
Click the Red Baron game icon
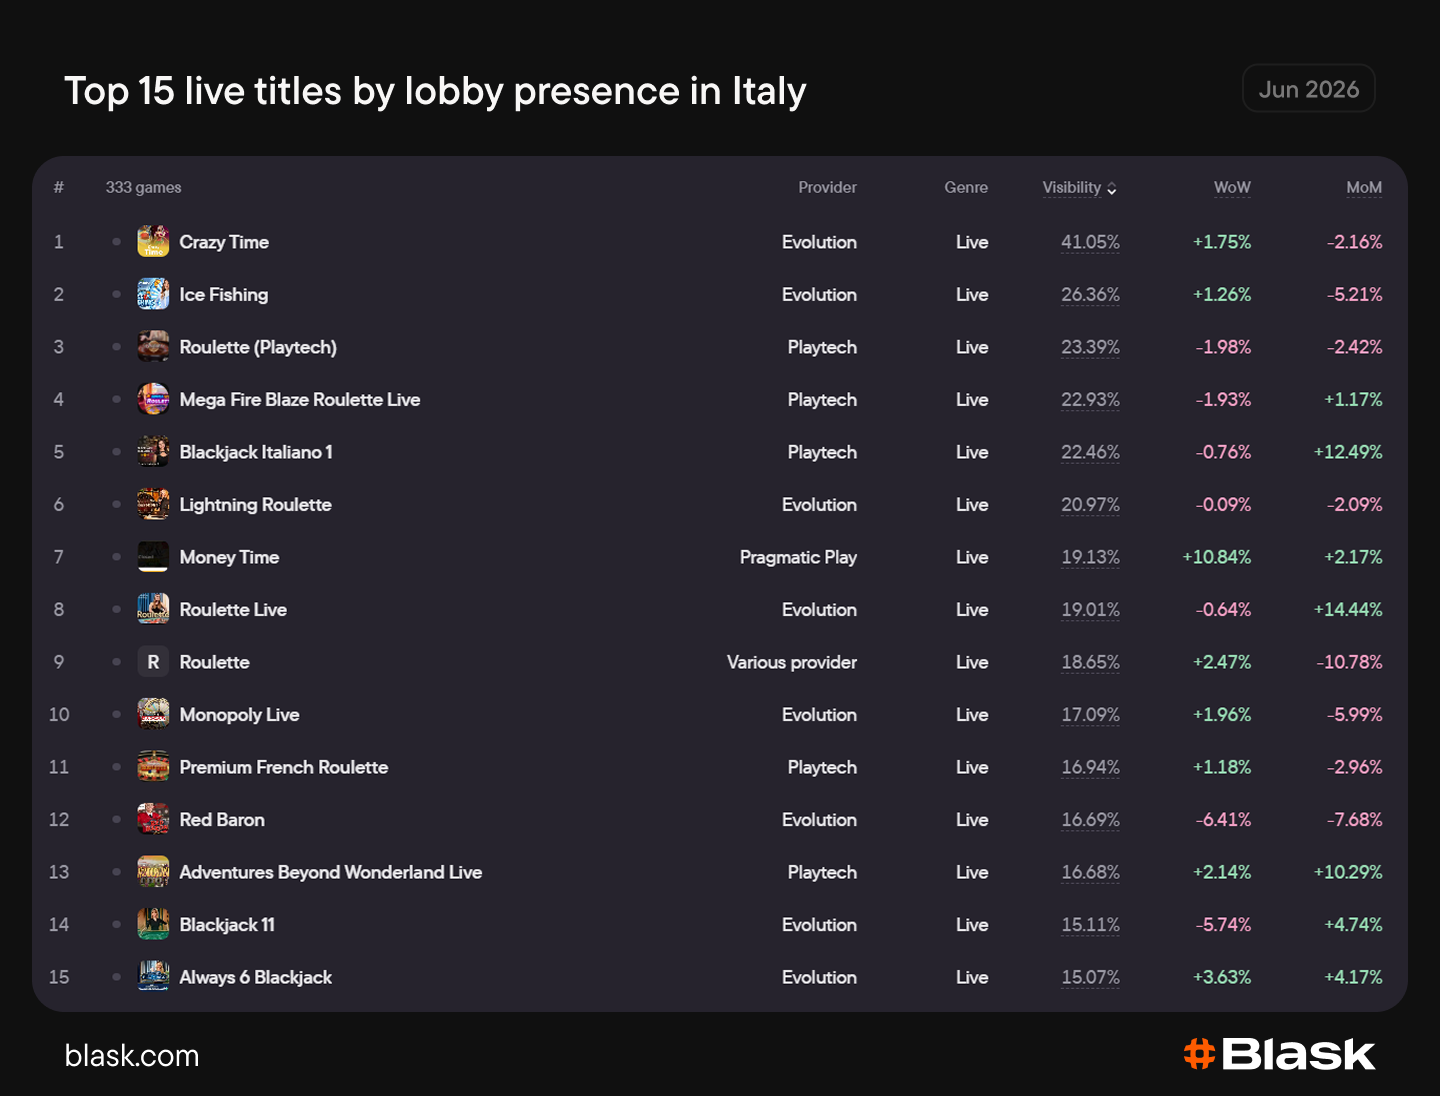(153, 819)
